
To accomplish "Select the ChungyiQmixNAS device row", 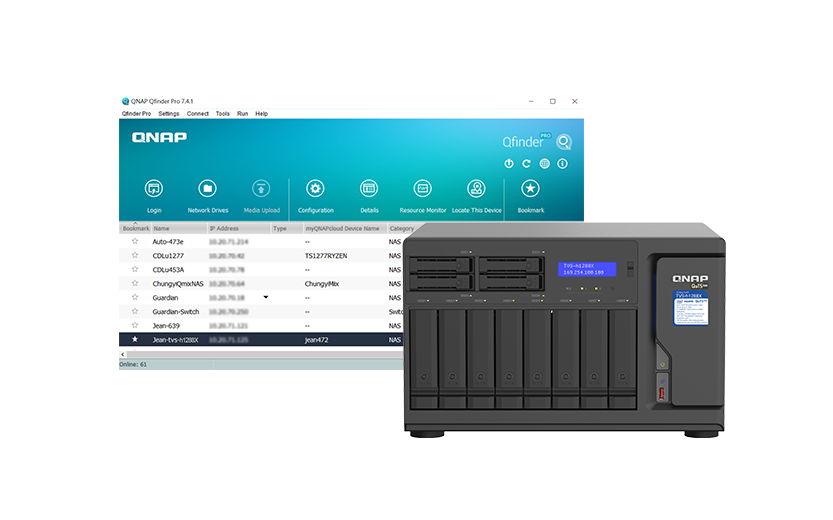I will (178, 284).
